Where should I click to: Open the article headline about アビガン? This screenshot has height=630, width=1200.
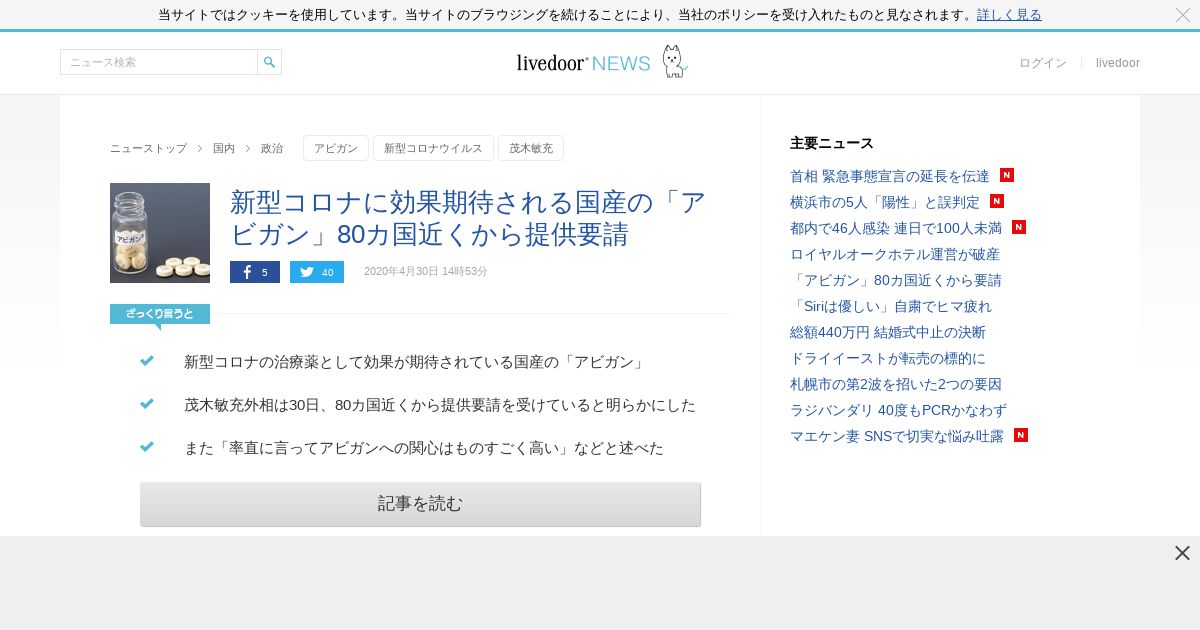(x=468, y=218)
